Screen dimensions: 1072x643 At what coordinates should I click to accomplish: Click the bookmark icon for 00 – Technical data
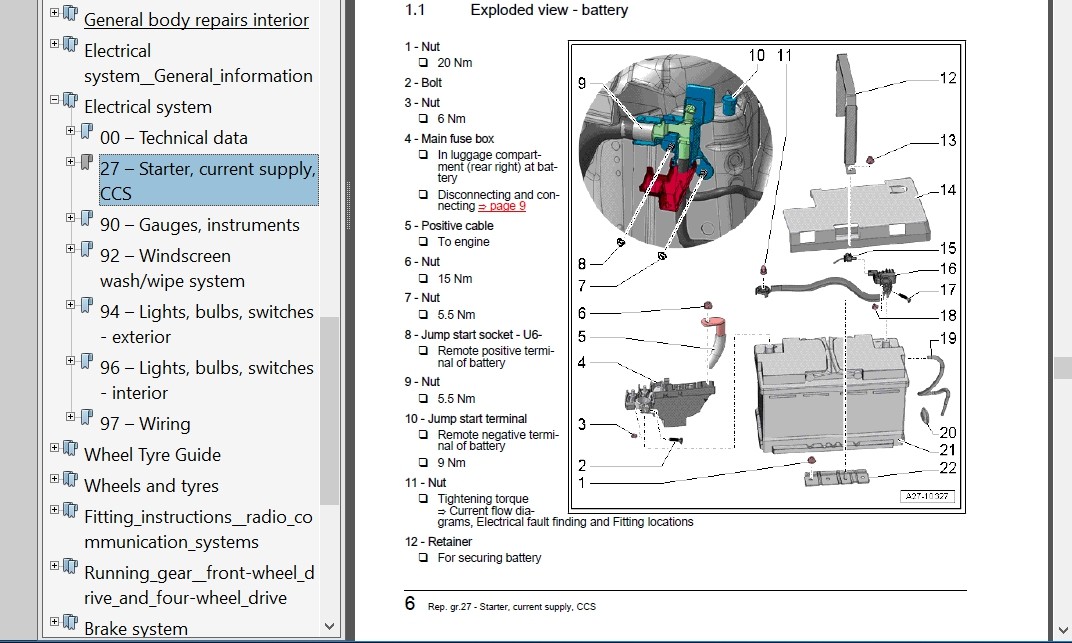pos(87,131)
